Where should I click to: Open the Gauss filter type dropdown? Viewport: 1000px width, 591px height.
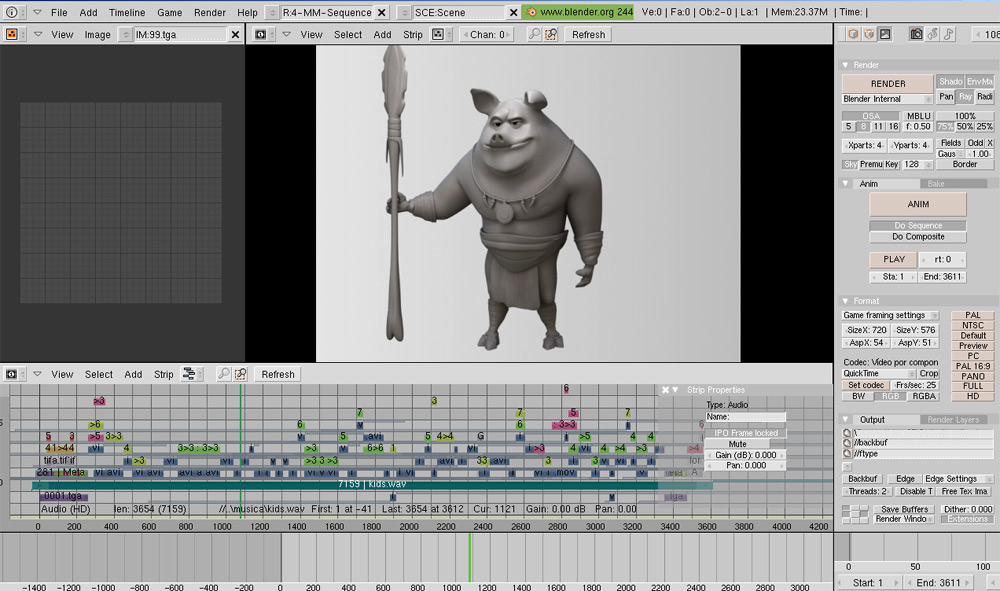pos(950,154)
